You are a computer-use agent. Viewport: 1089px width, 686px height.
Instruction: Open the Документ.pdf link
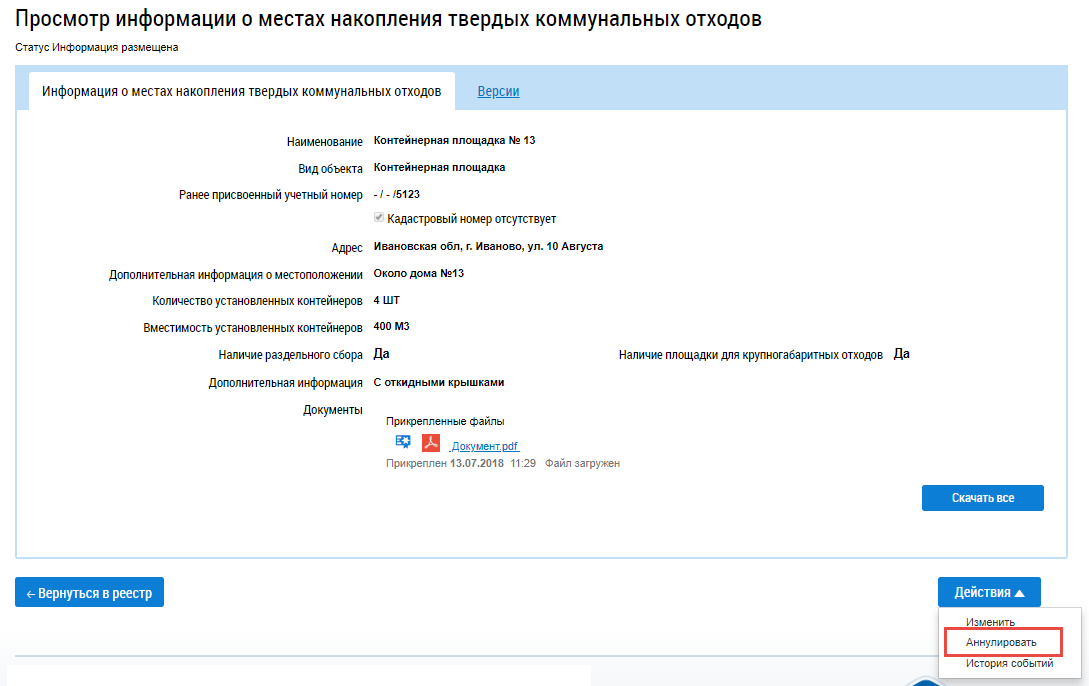[x=485, y=446]
